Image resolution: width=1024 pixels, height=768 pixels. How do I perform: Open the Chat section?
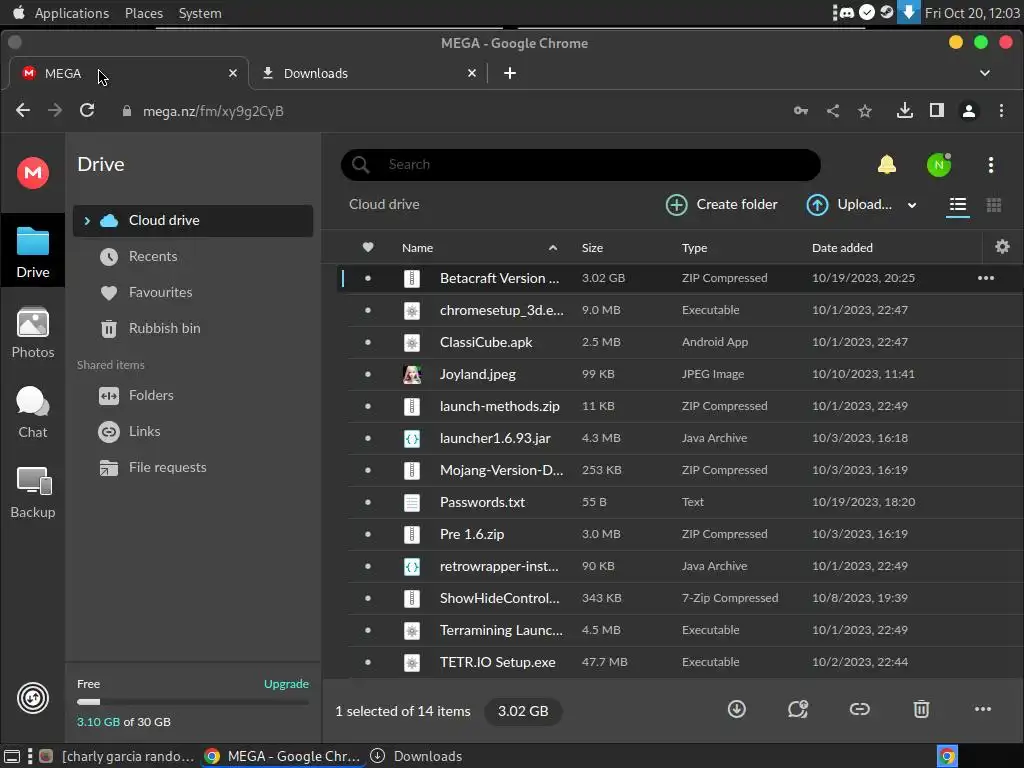point(33,413)
